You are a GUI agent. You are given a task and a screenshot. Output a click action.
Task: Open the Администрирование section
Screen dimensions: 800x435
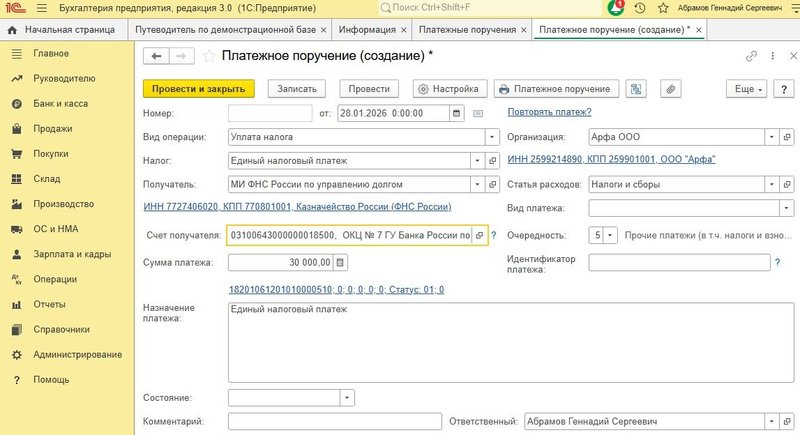[x=78, y=354]
